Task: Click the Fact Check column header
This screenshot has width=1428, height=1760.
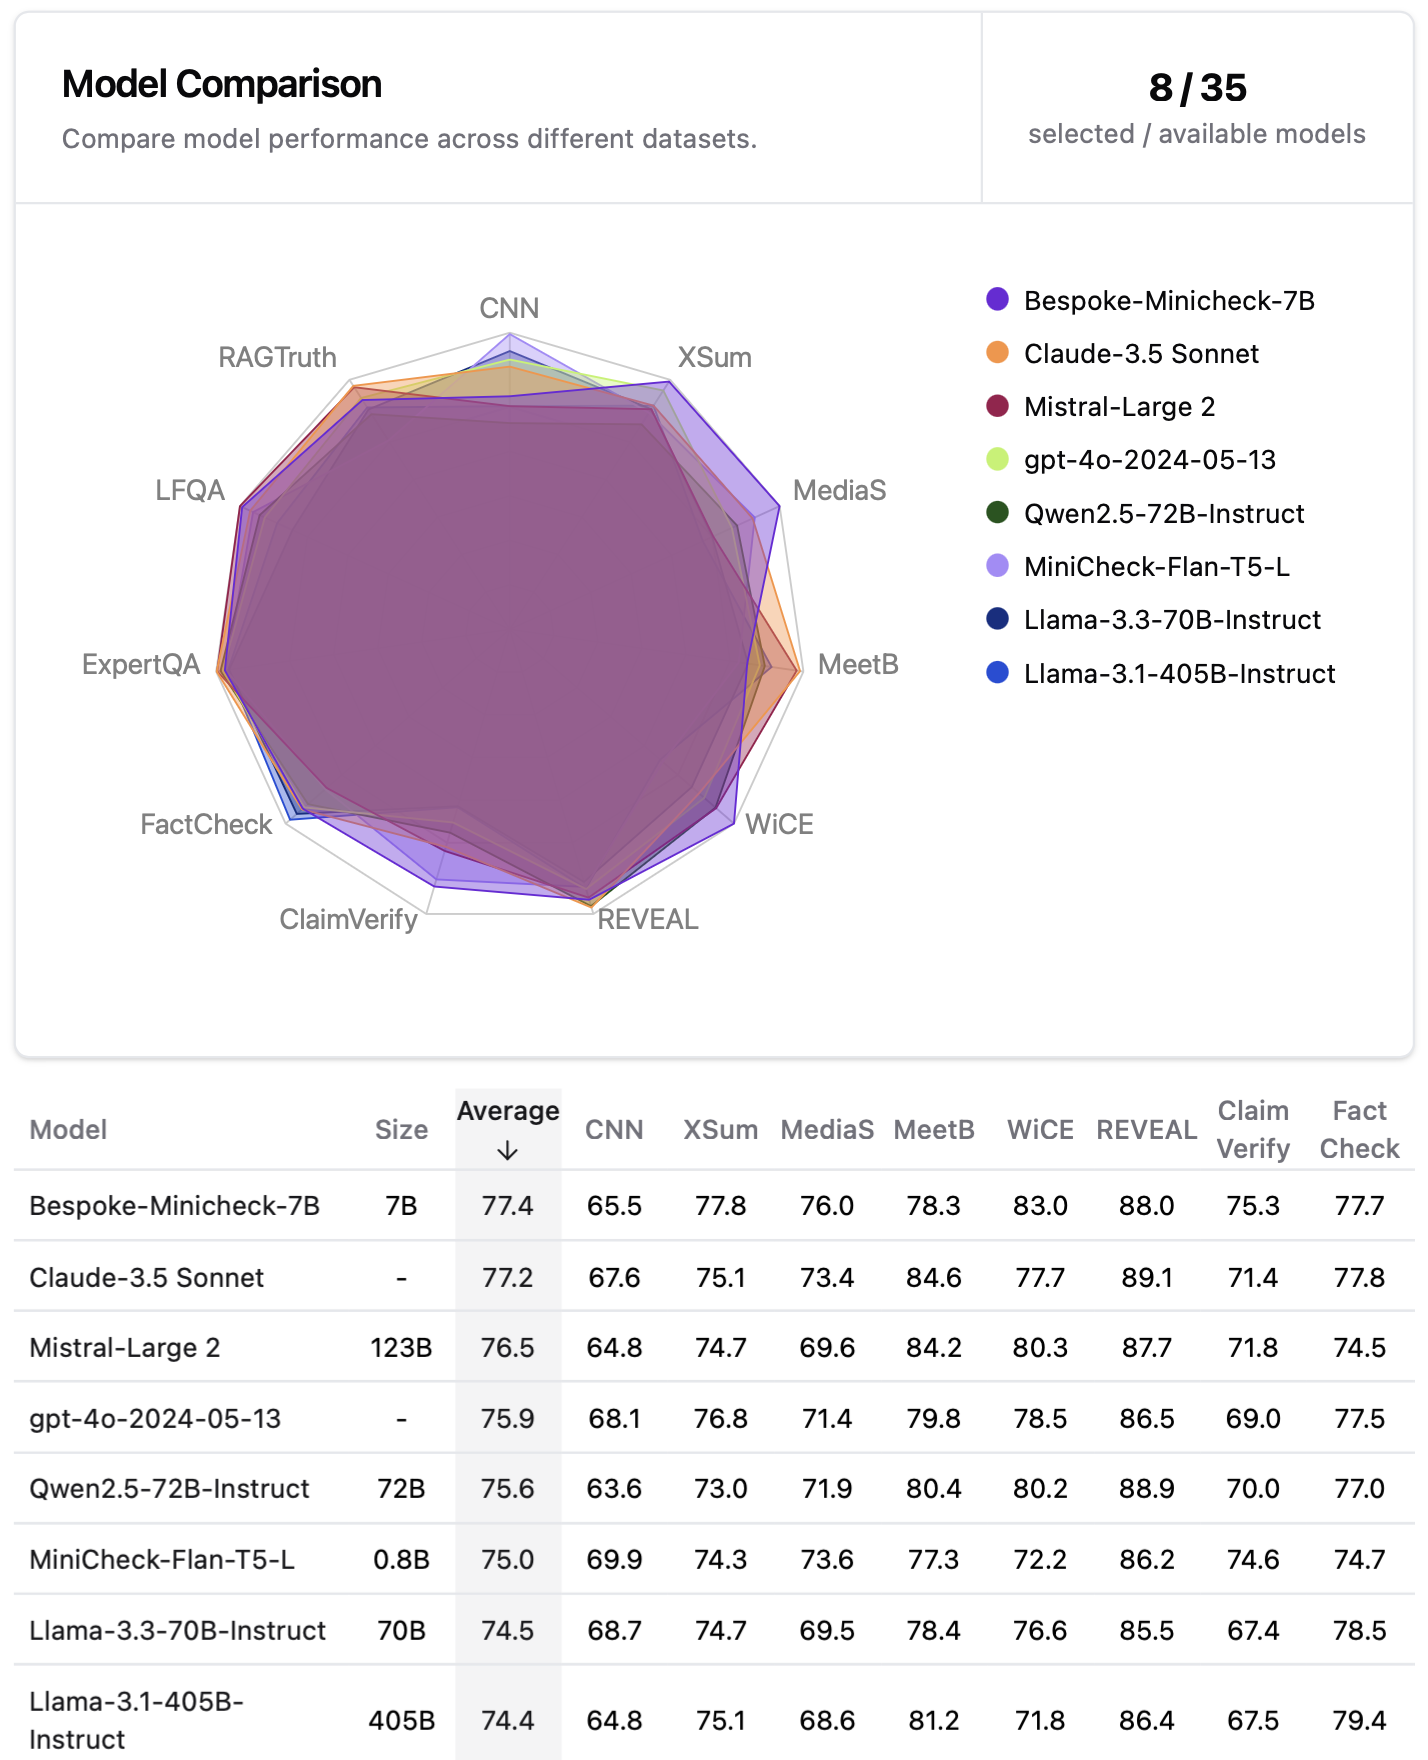Action: coord(1359,1130)
